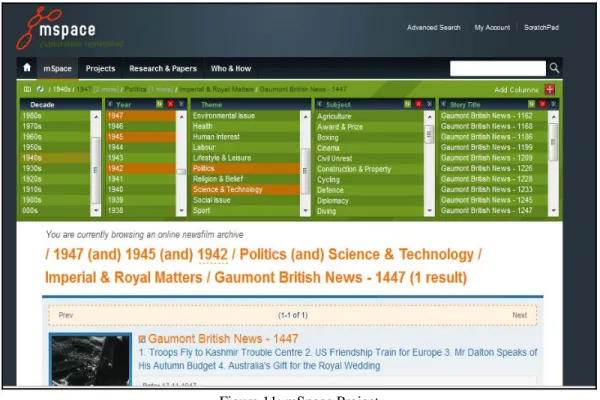Toggle 1945 in Year column
The height and width of the screenshot is (400, 600).
coord(140,137)
